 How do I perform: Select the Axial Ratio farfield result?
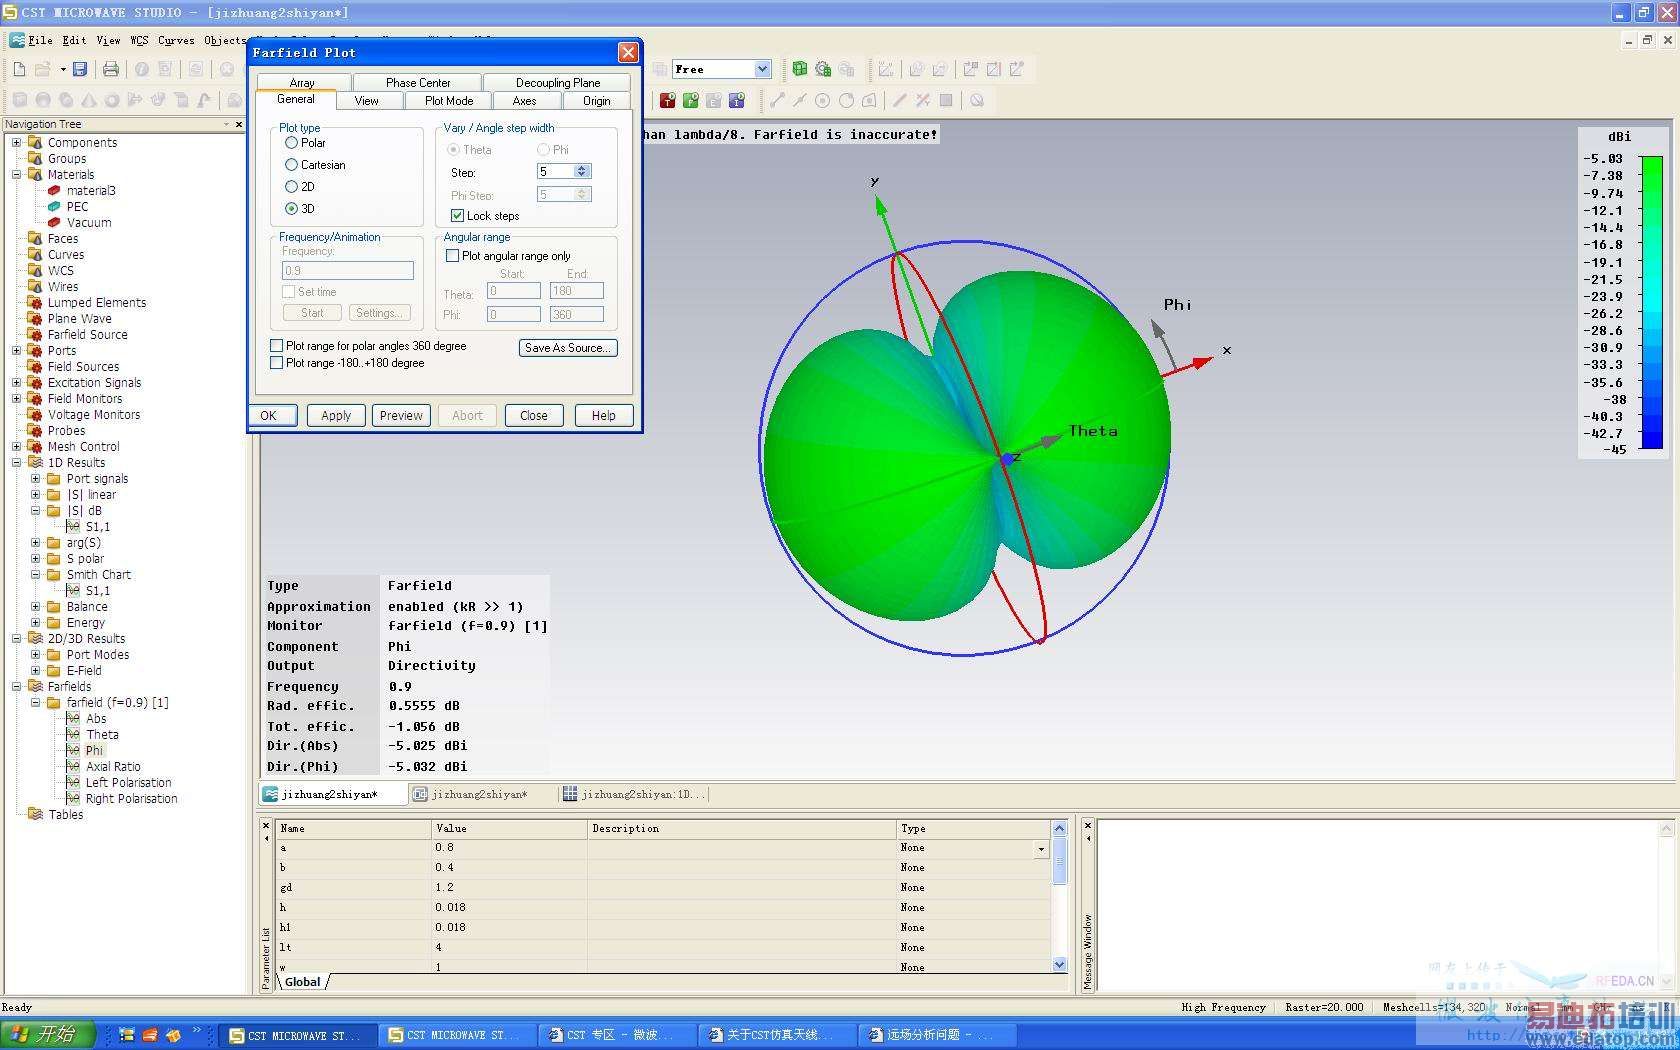point(113,767)
